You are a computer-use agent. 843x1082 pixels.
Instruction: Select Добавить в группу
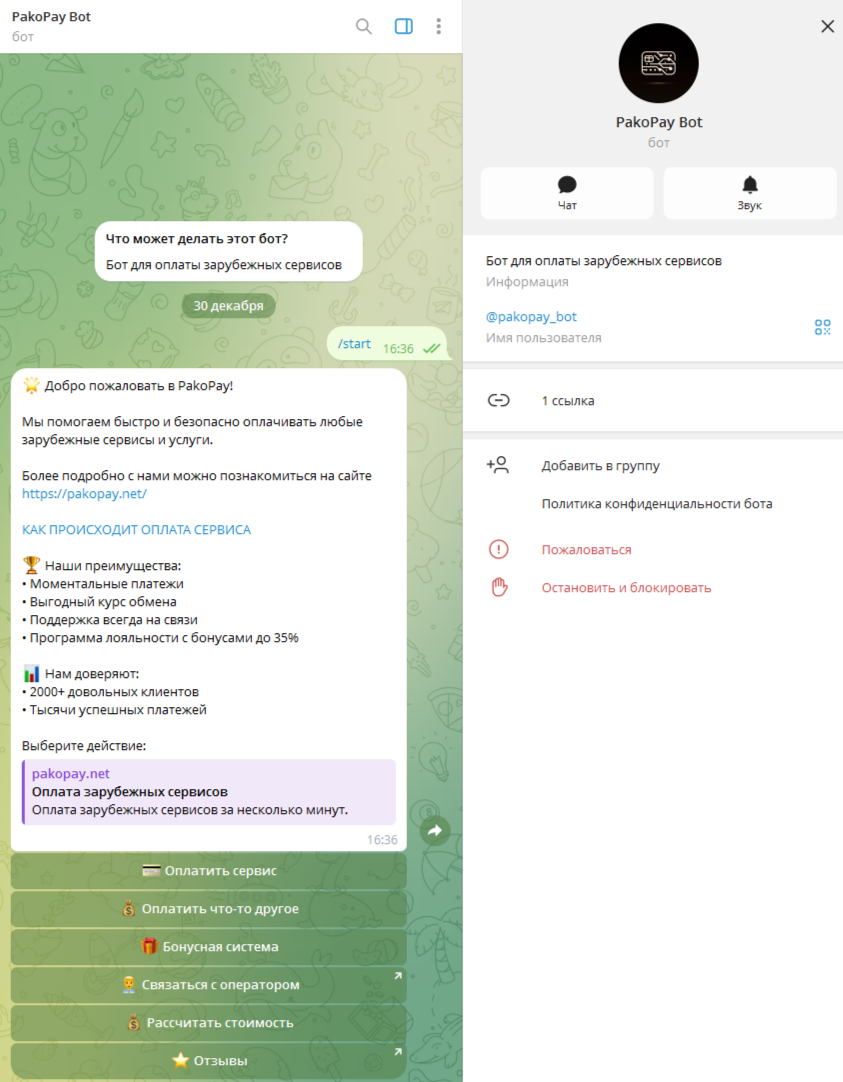[x=600, y=466]
